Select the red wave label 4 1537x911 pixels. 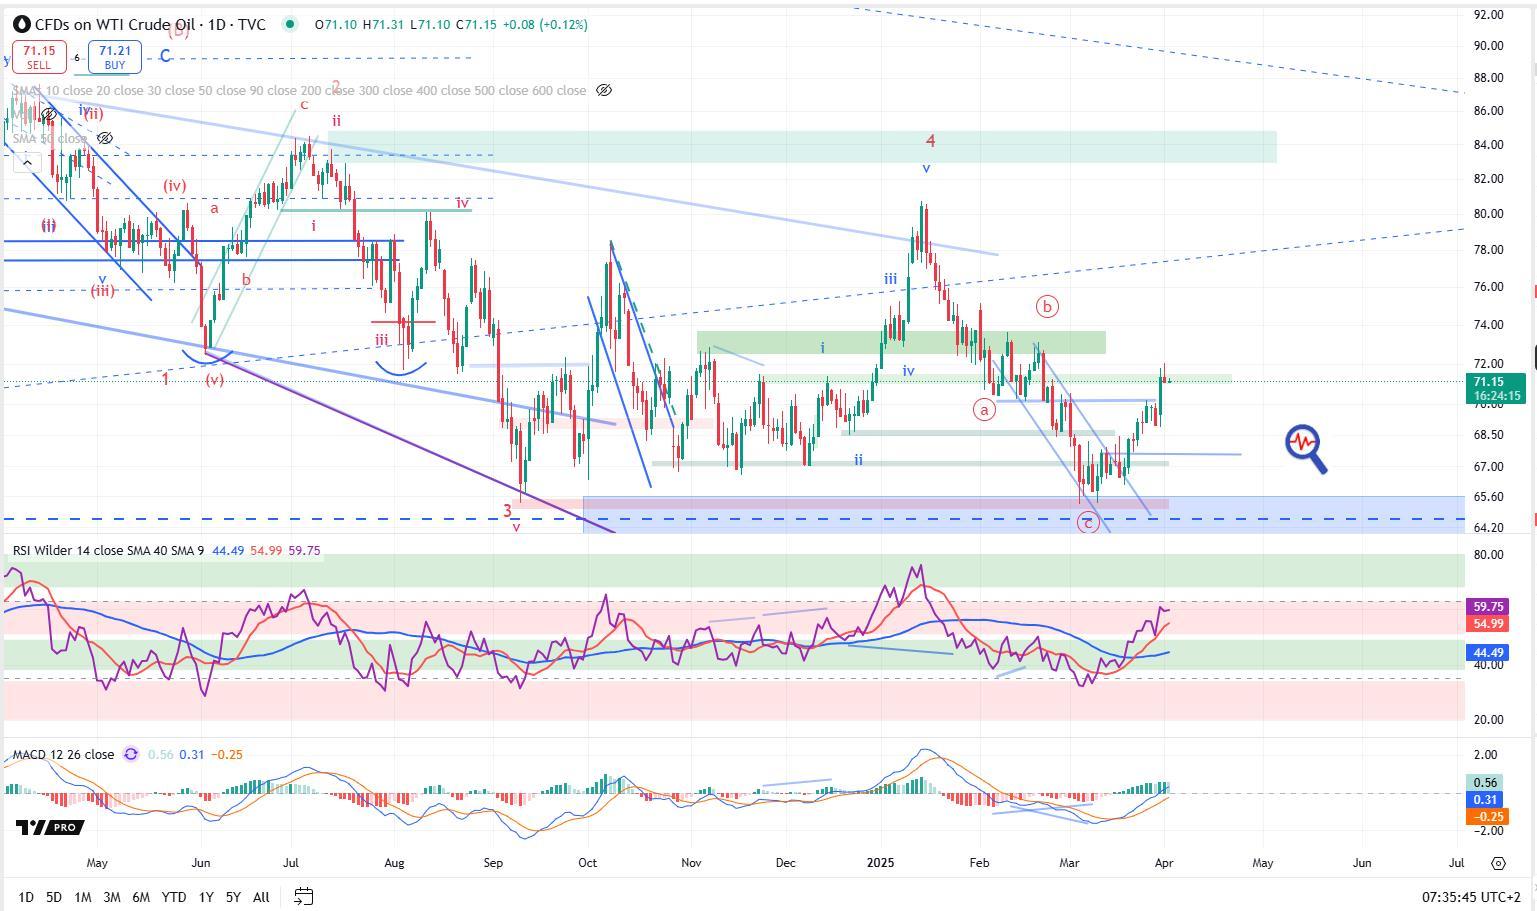930,142
